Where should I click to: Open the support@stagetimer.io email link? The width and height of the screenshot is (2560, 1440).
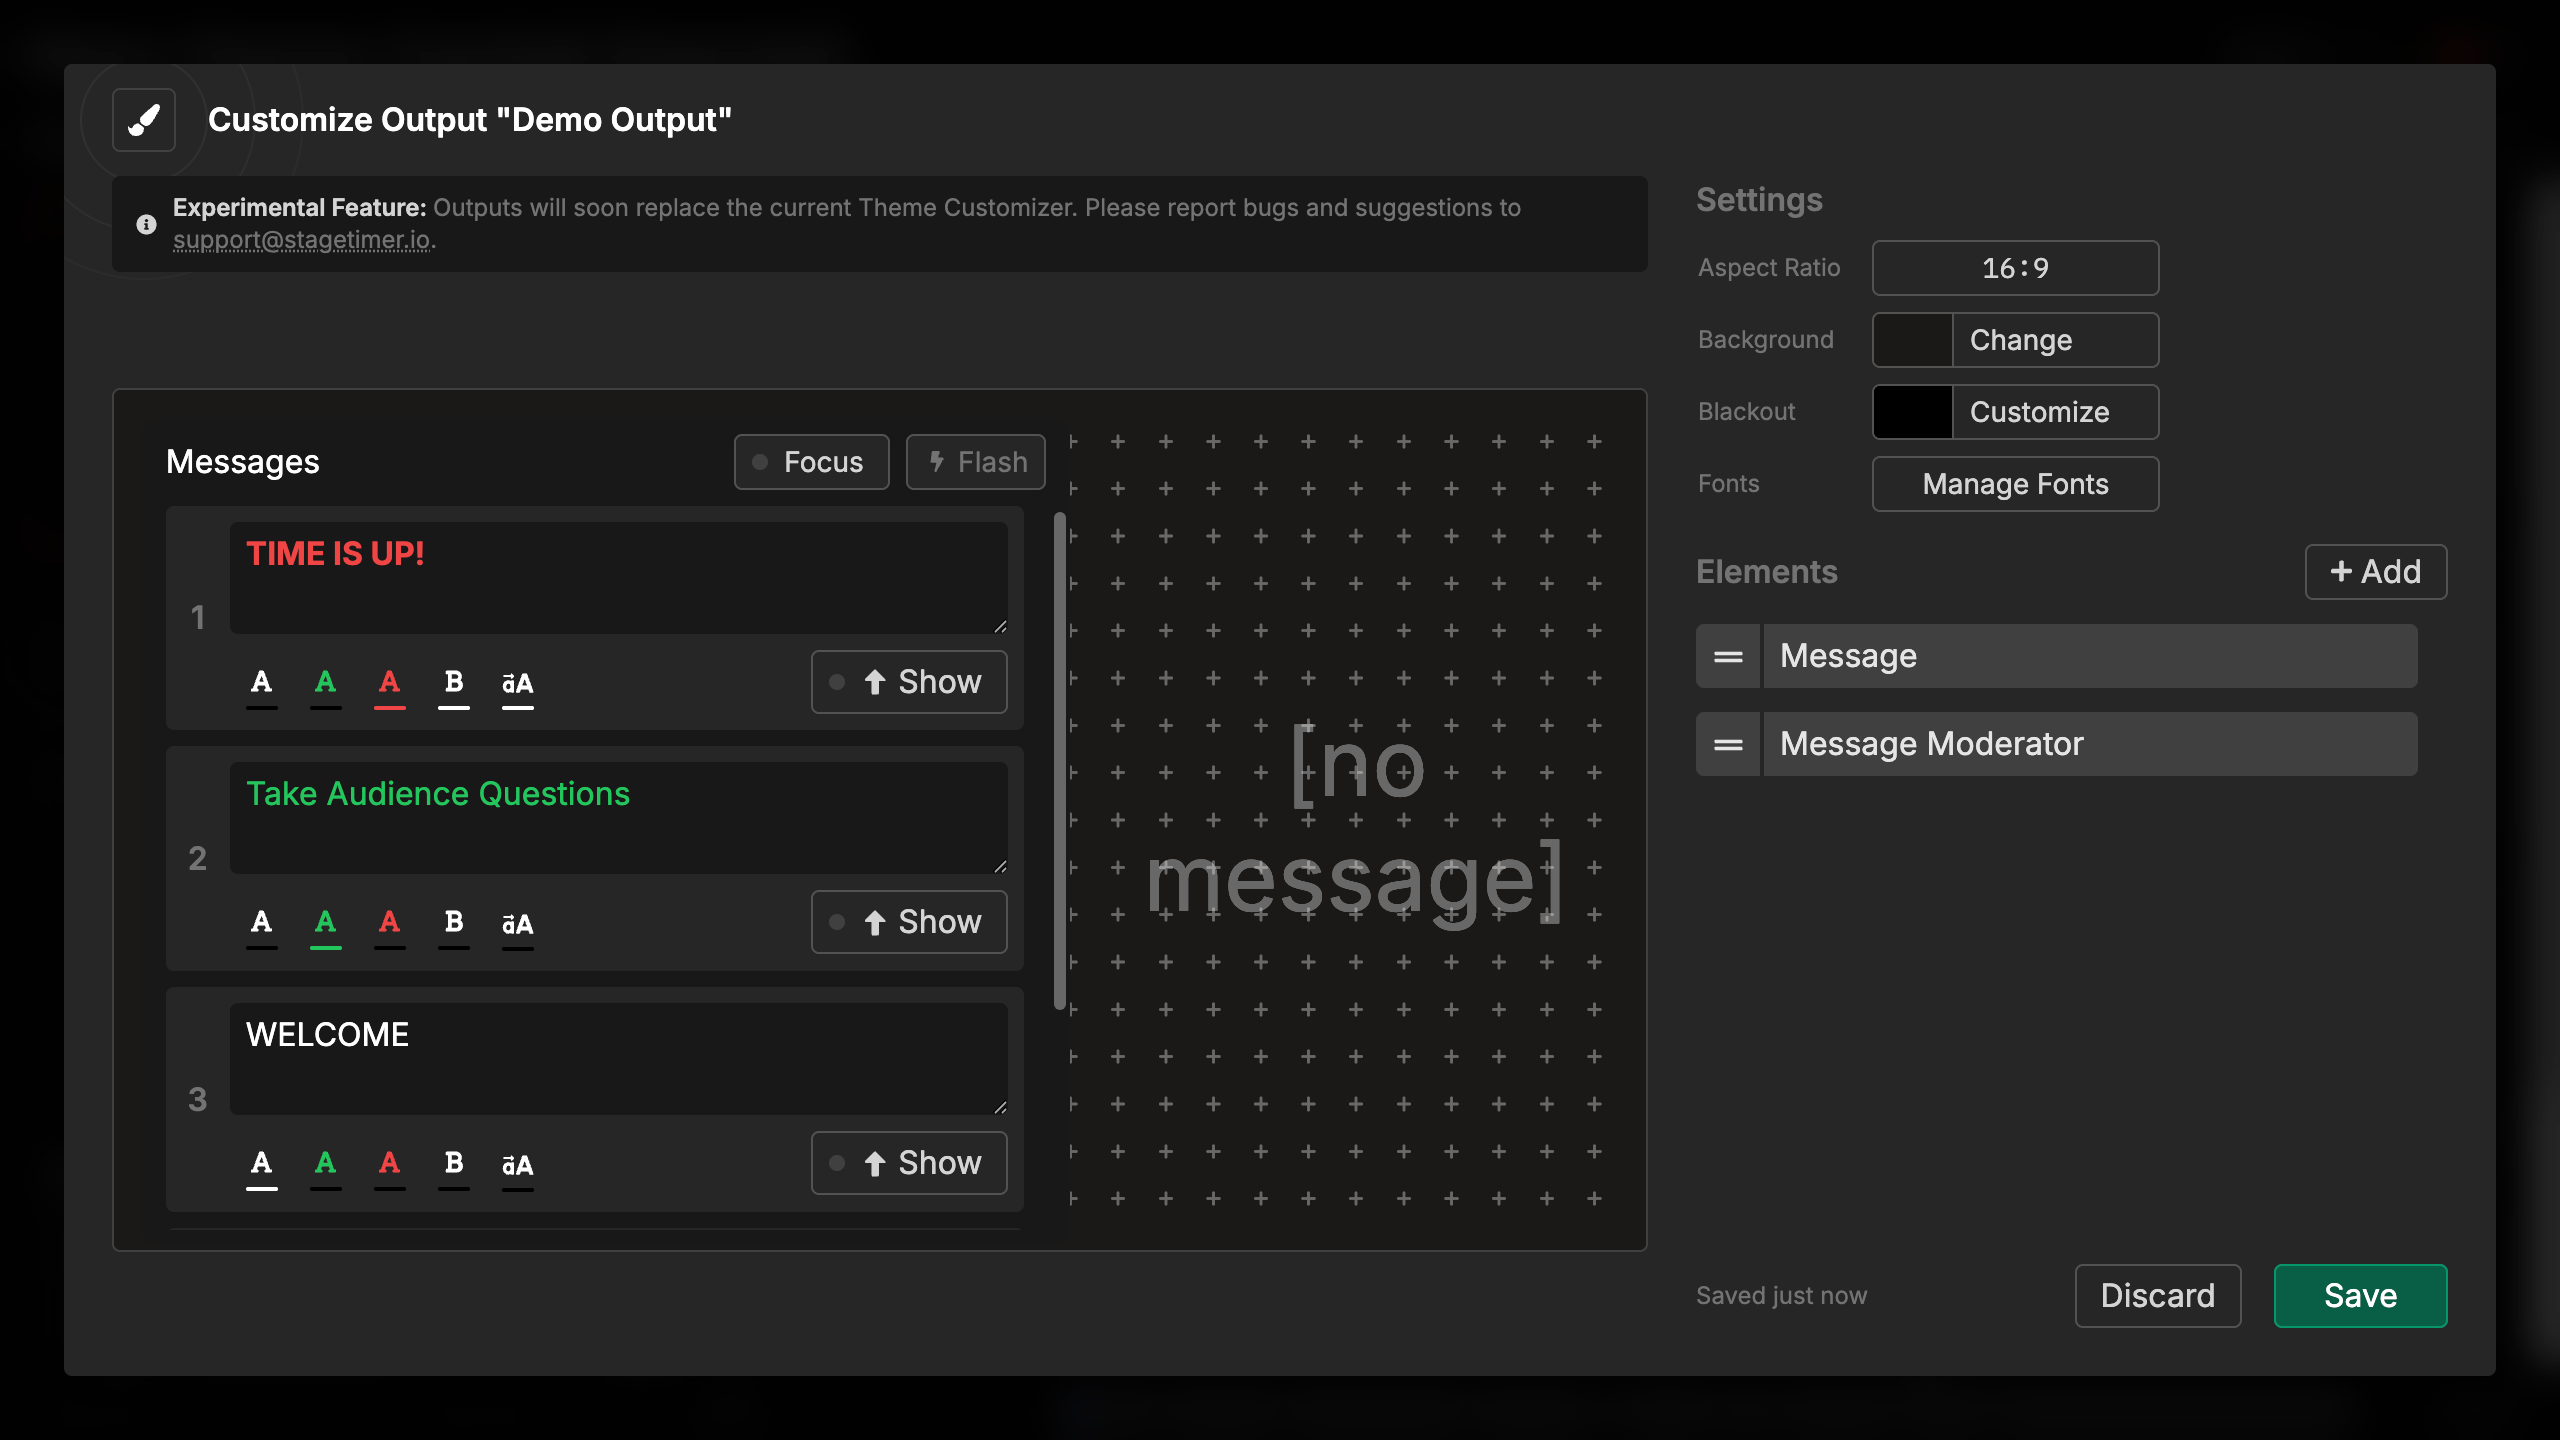(302, 240)
